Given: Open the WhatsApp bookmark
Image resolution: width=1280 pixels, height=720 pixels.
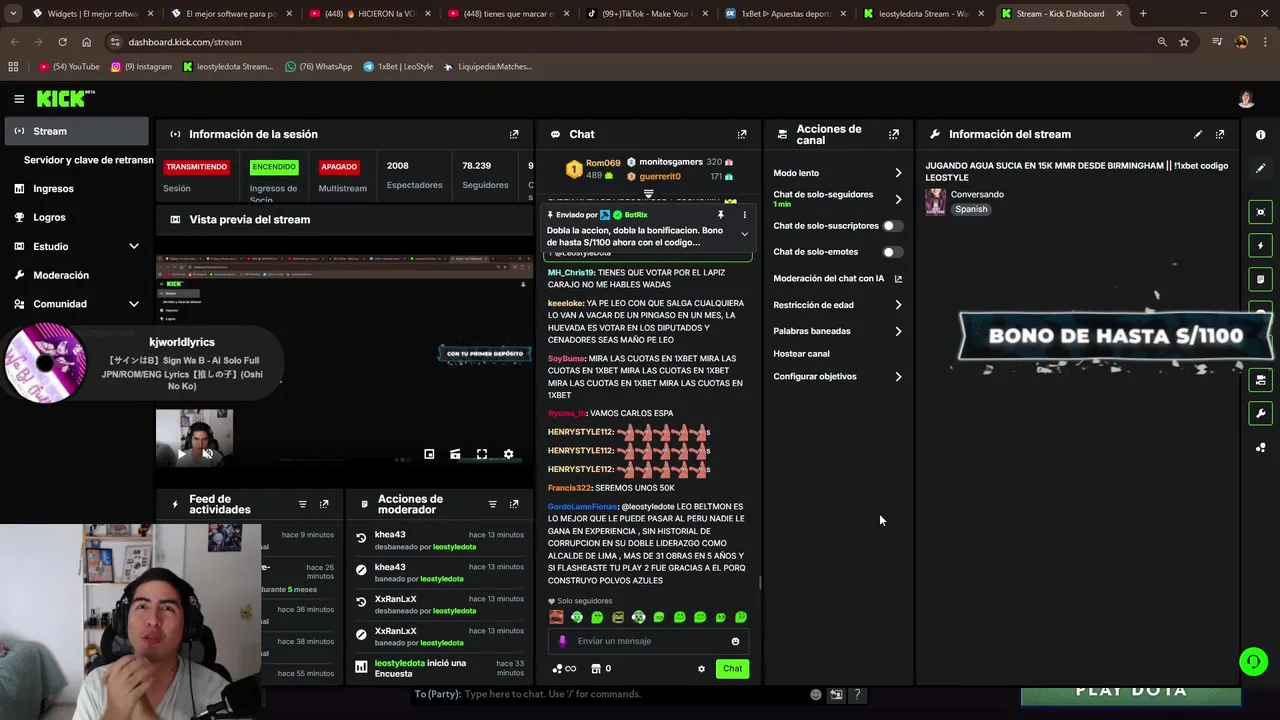Looking at the screenshot, I should [x=319, y=67].
